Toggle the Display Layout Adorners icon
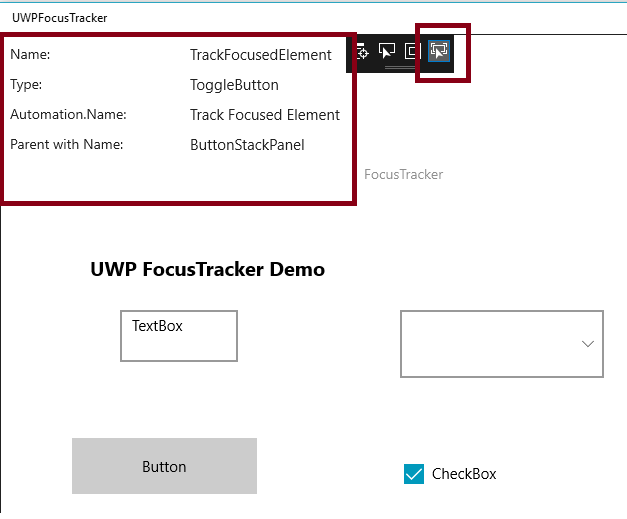This screenshot has width=627, height=519. coord(412,50)
